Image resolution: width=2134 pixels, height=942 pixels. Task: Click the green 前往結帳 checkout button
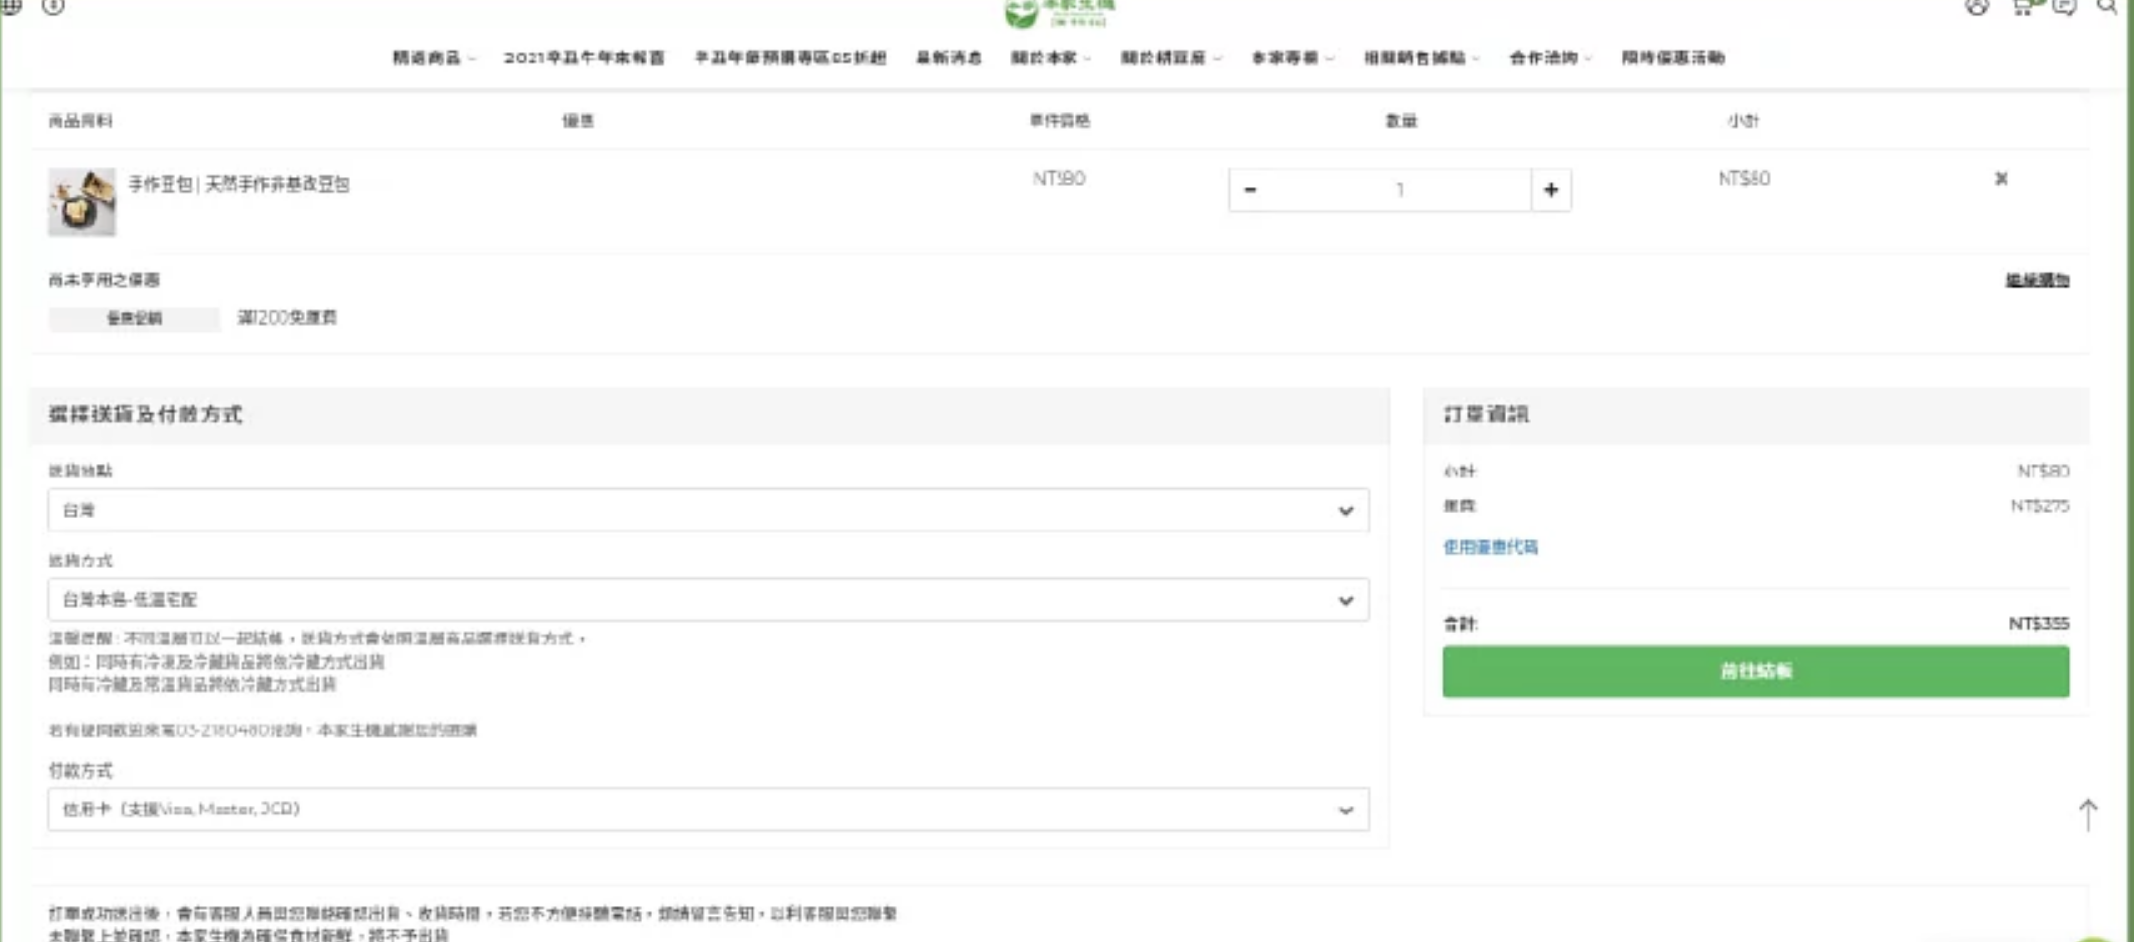pos(1755,671)
